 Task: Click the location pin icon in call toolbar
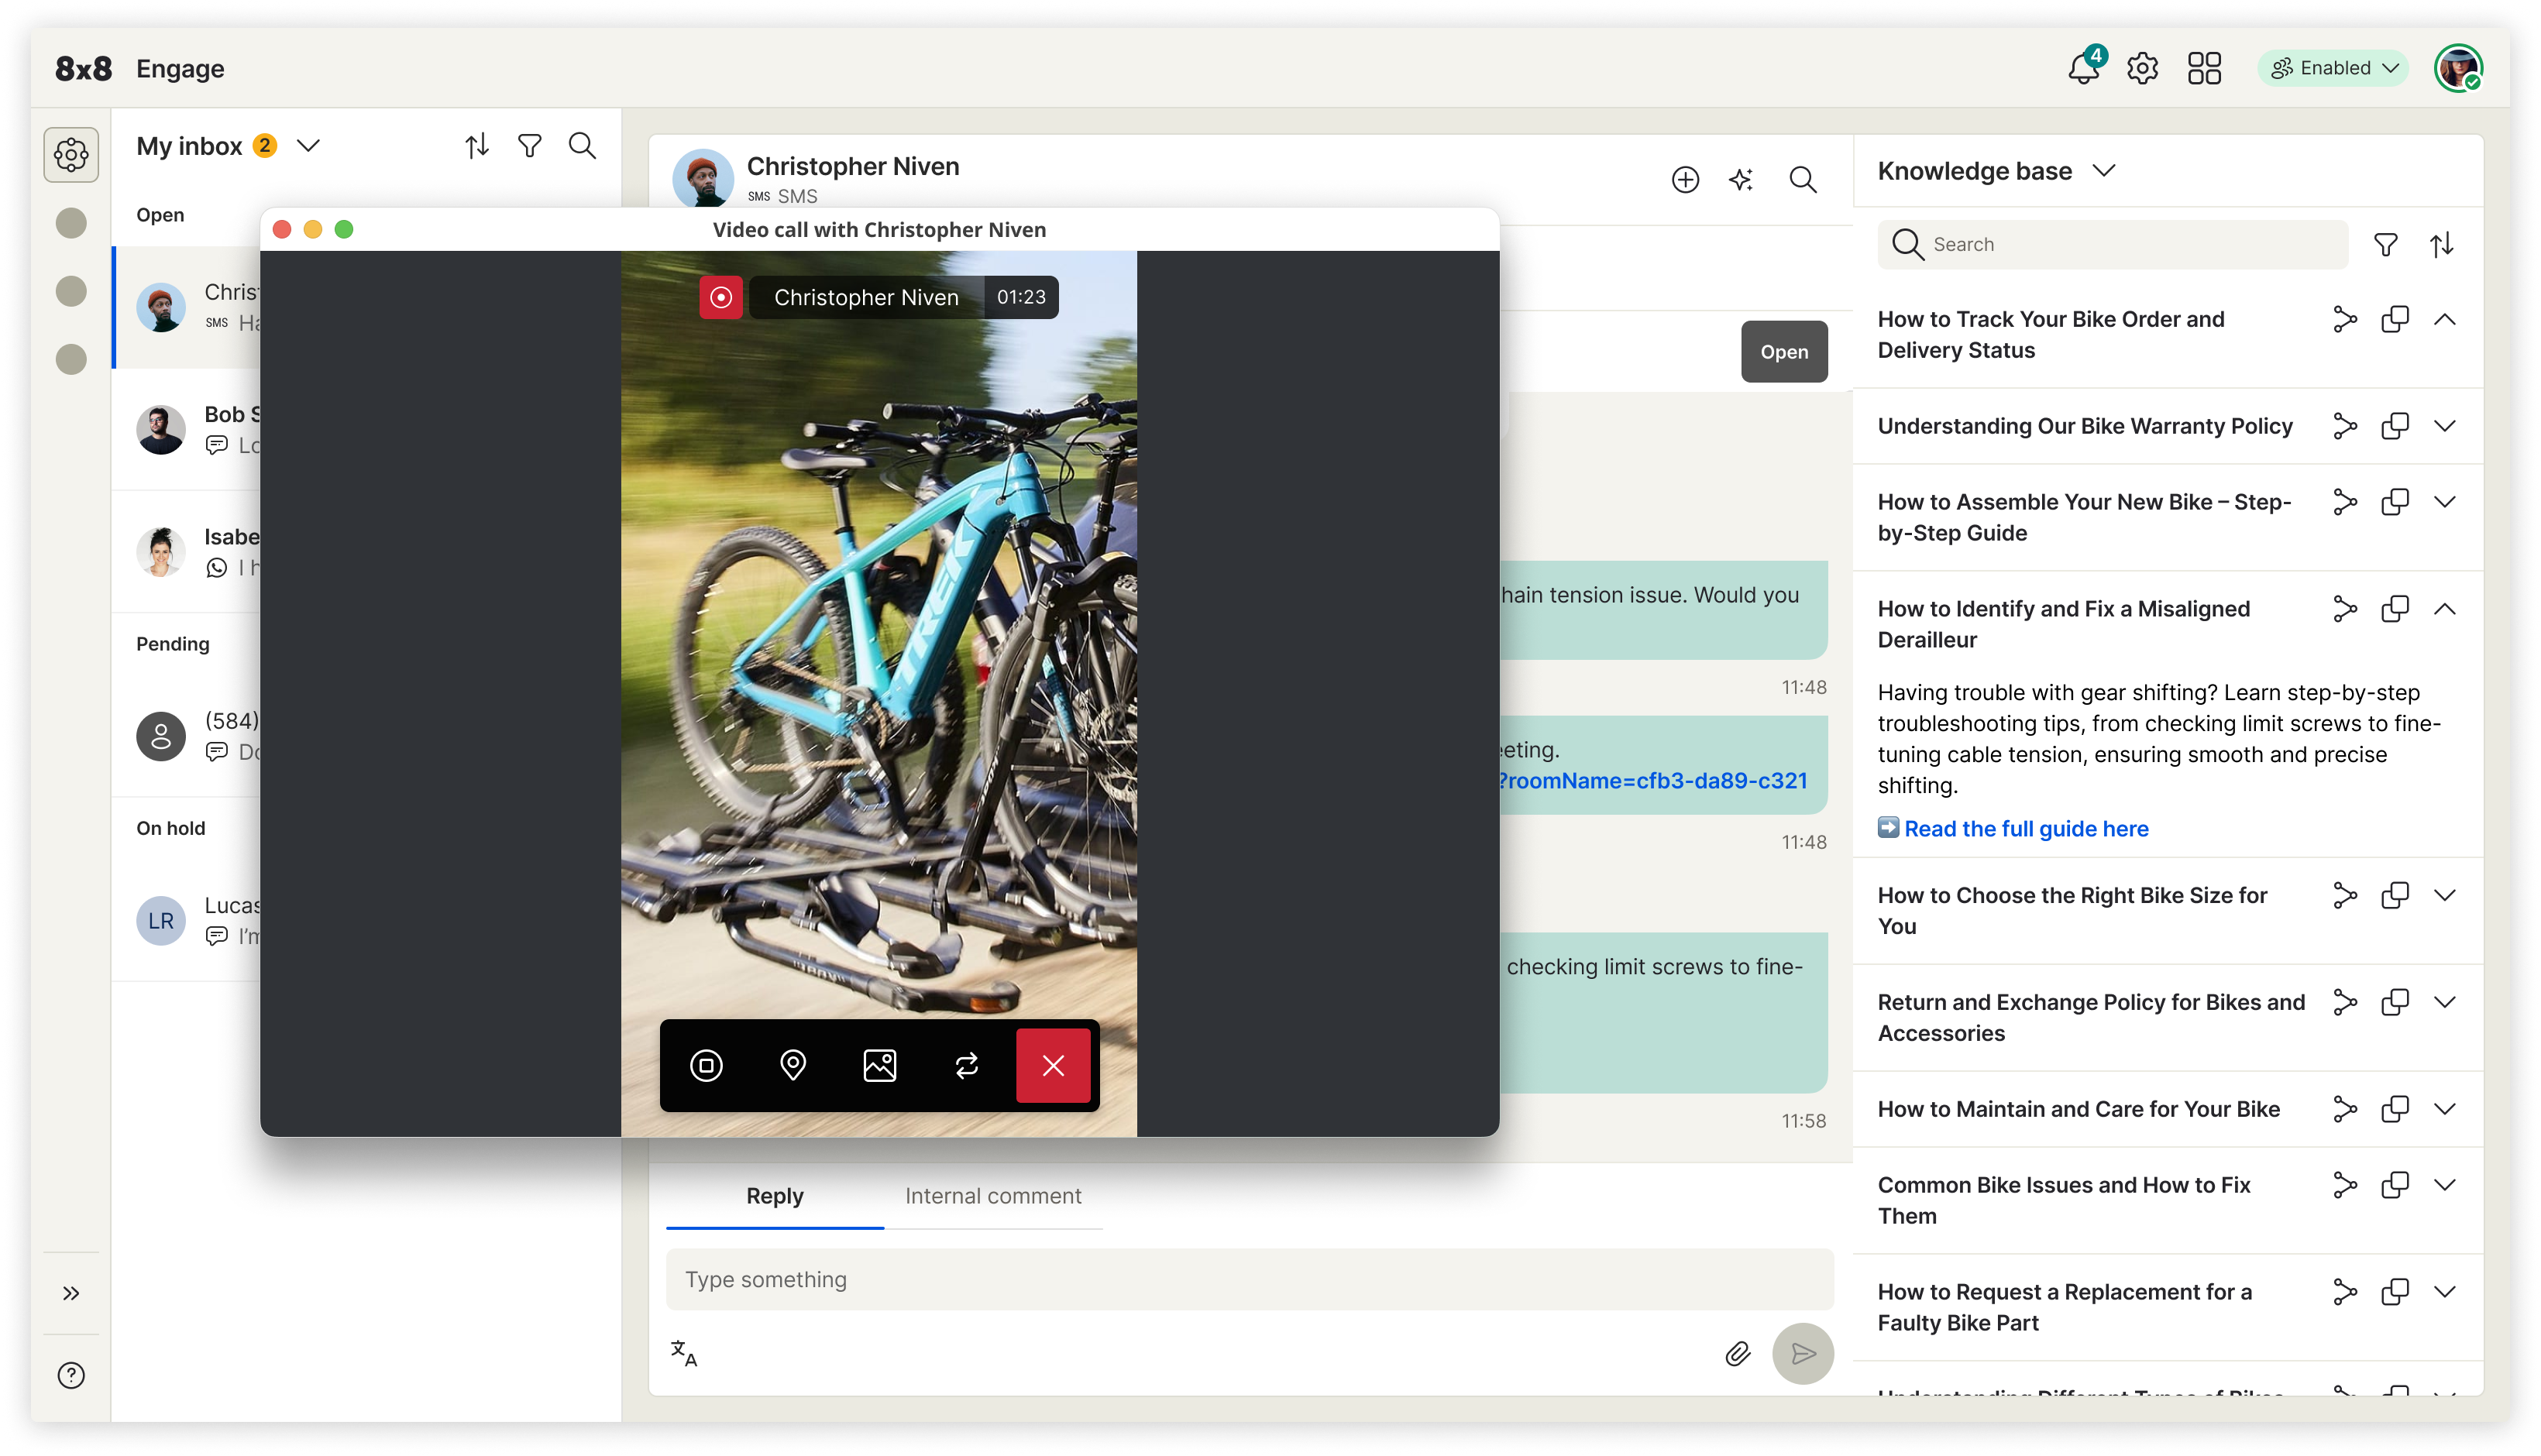(x=792, y=1065)
